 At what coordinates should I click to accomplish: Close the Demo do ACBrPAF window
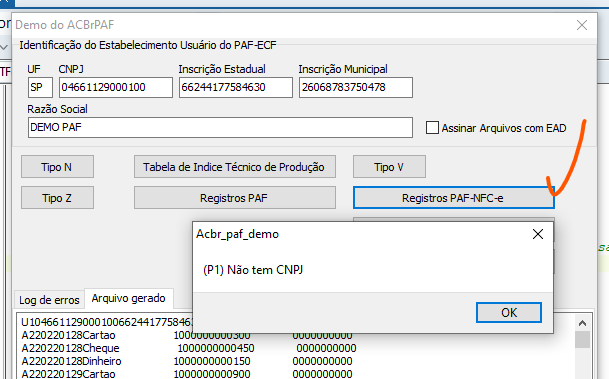pyautogui.click(x=582, y=25)
